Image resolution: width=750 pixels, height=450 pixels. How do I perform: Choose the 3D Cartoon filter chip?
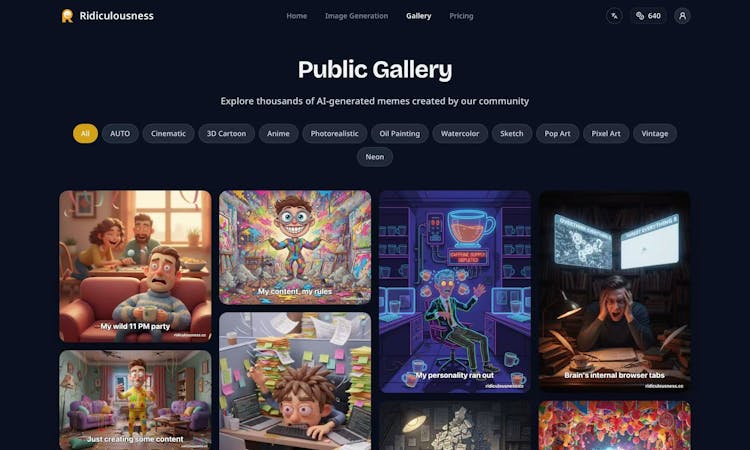[x=226, y=133]
